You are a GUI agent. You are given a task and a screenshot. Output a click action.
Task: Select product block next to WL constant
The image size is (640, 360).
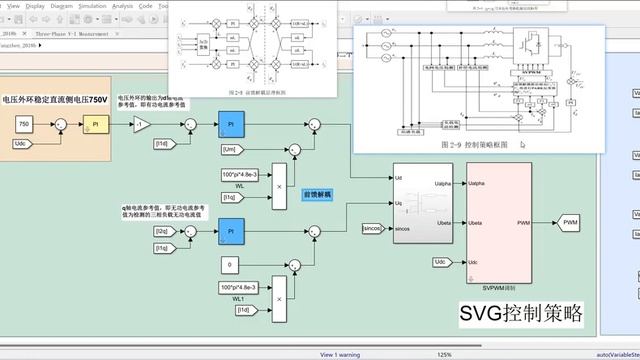click(279, 187)
